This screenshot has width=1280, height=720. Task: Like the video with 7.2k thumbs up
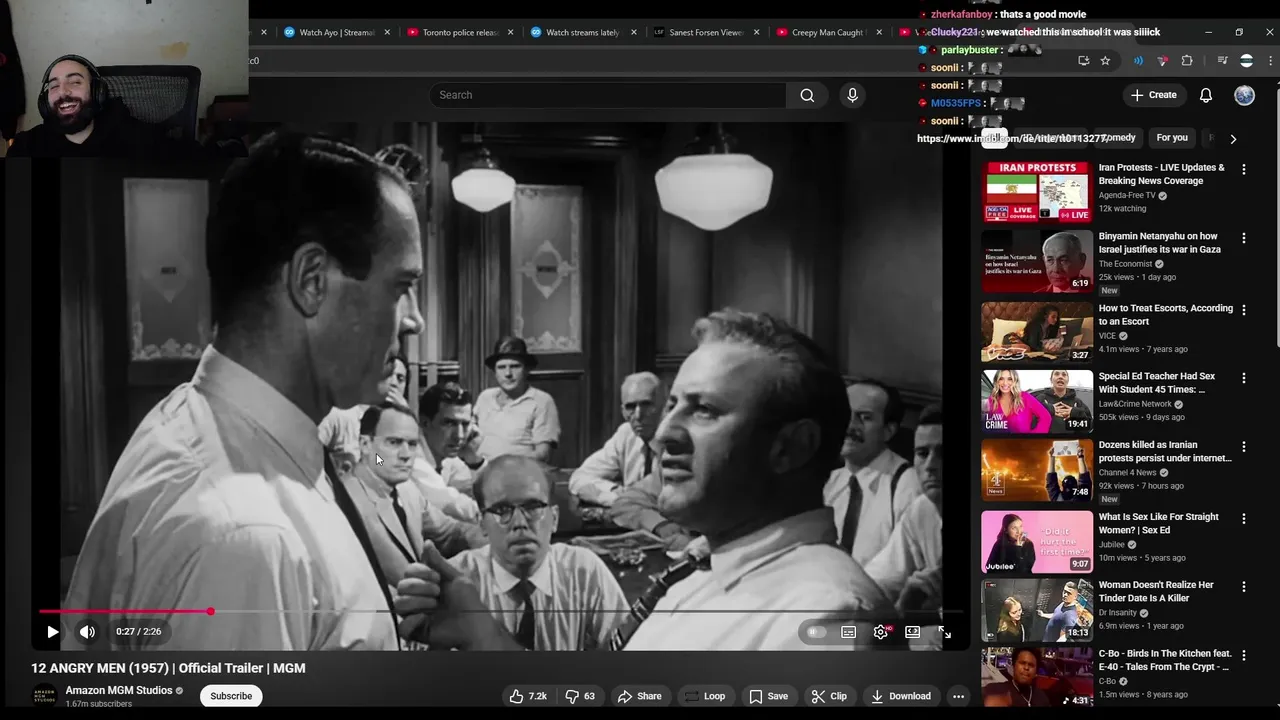[x=528, y=696]
